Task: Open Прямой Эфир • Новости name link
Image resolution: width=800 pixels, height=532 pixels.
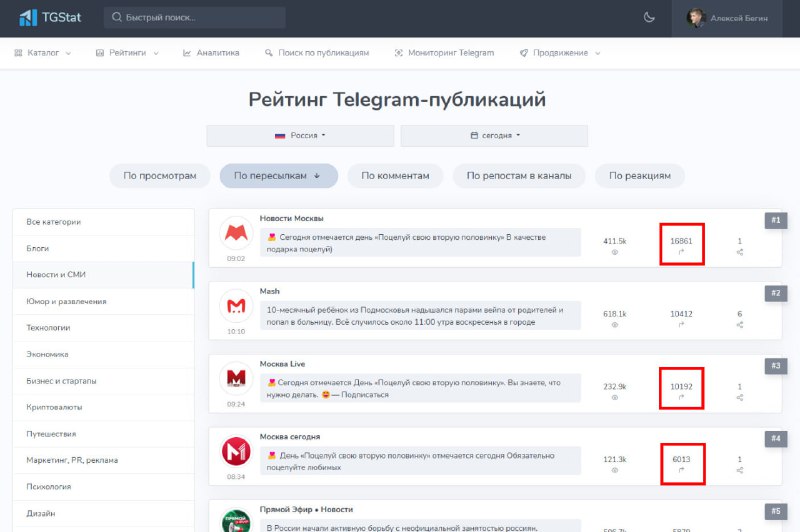Action: click(x=306, y=510)
